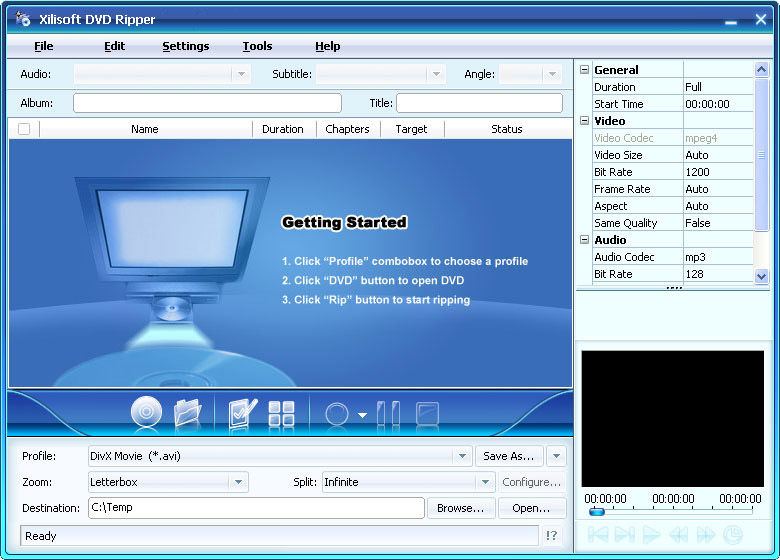Click the Browse... button
Screen dimensions: 780x560
461,508
